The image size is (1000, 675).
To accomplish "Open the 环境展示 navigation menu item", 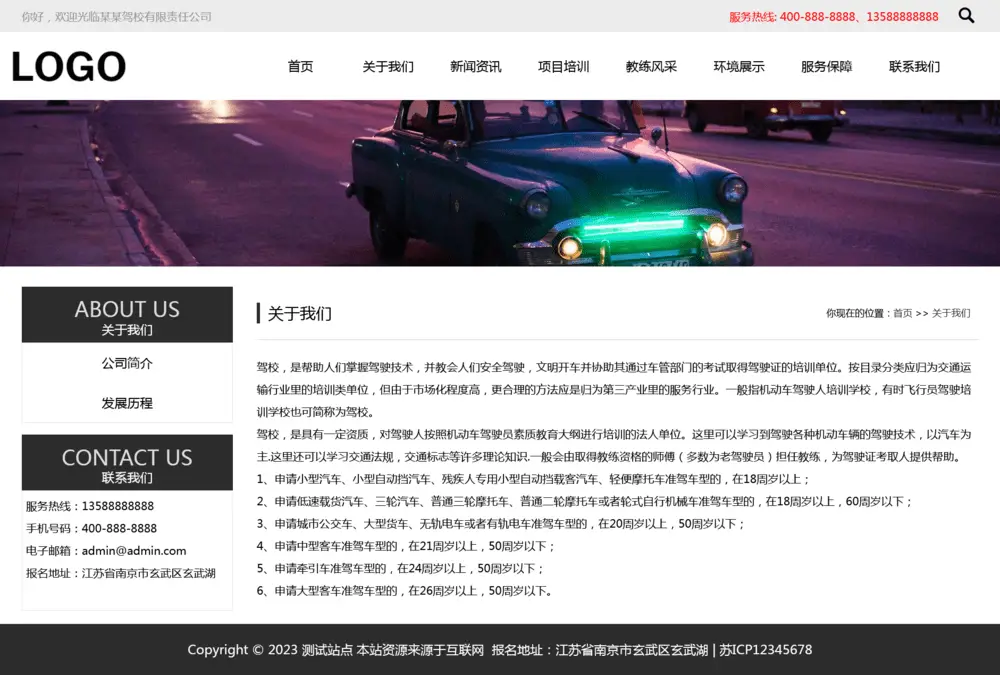I will [739, 66].
